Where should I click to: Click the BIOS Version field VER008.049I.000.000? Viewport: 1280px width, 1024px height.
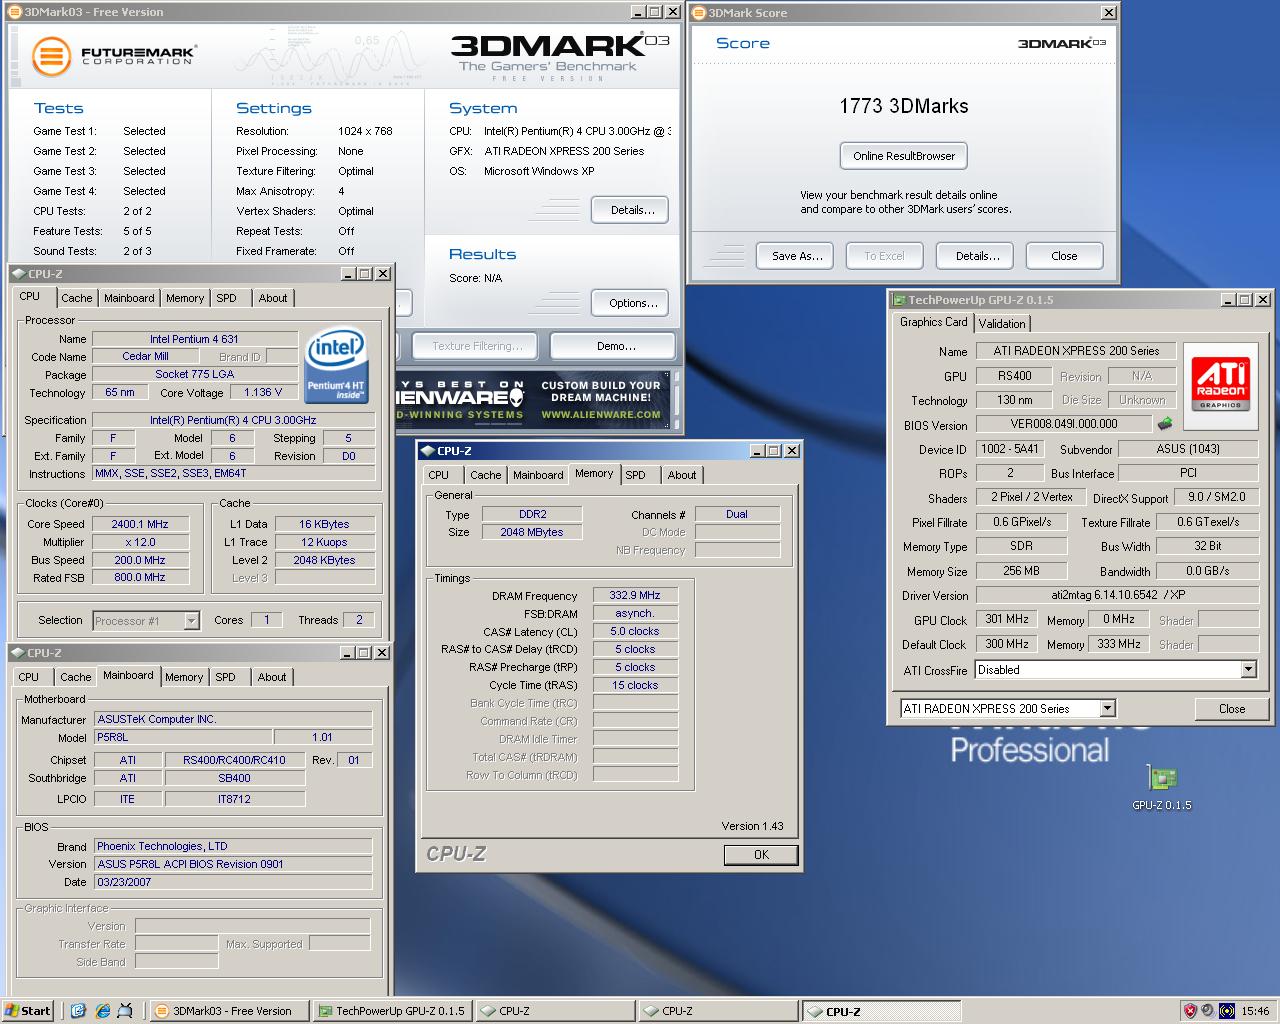[x=1064, y=424]
